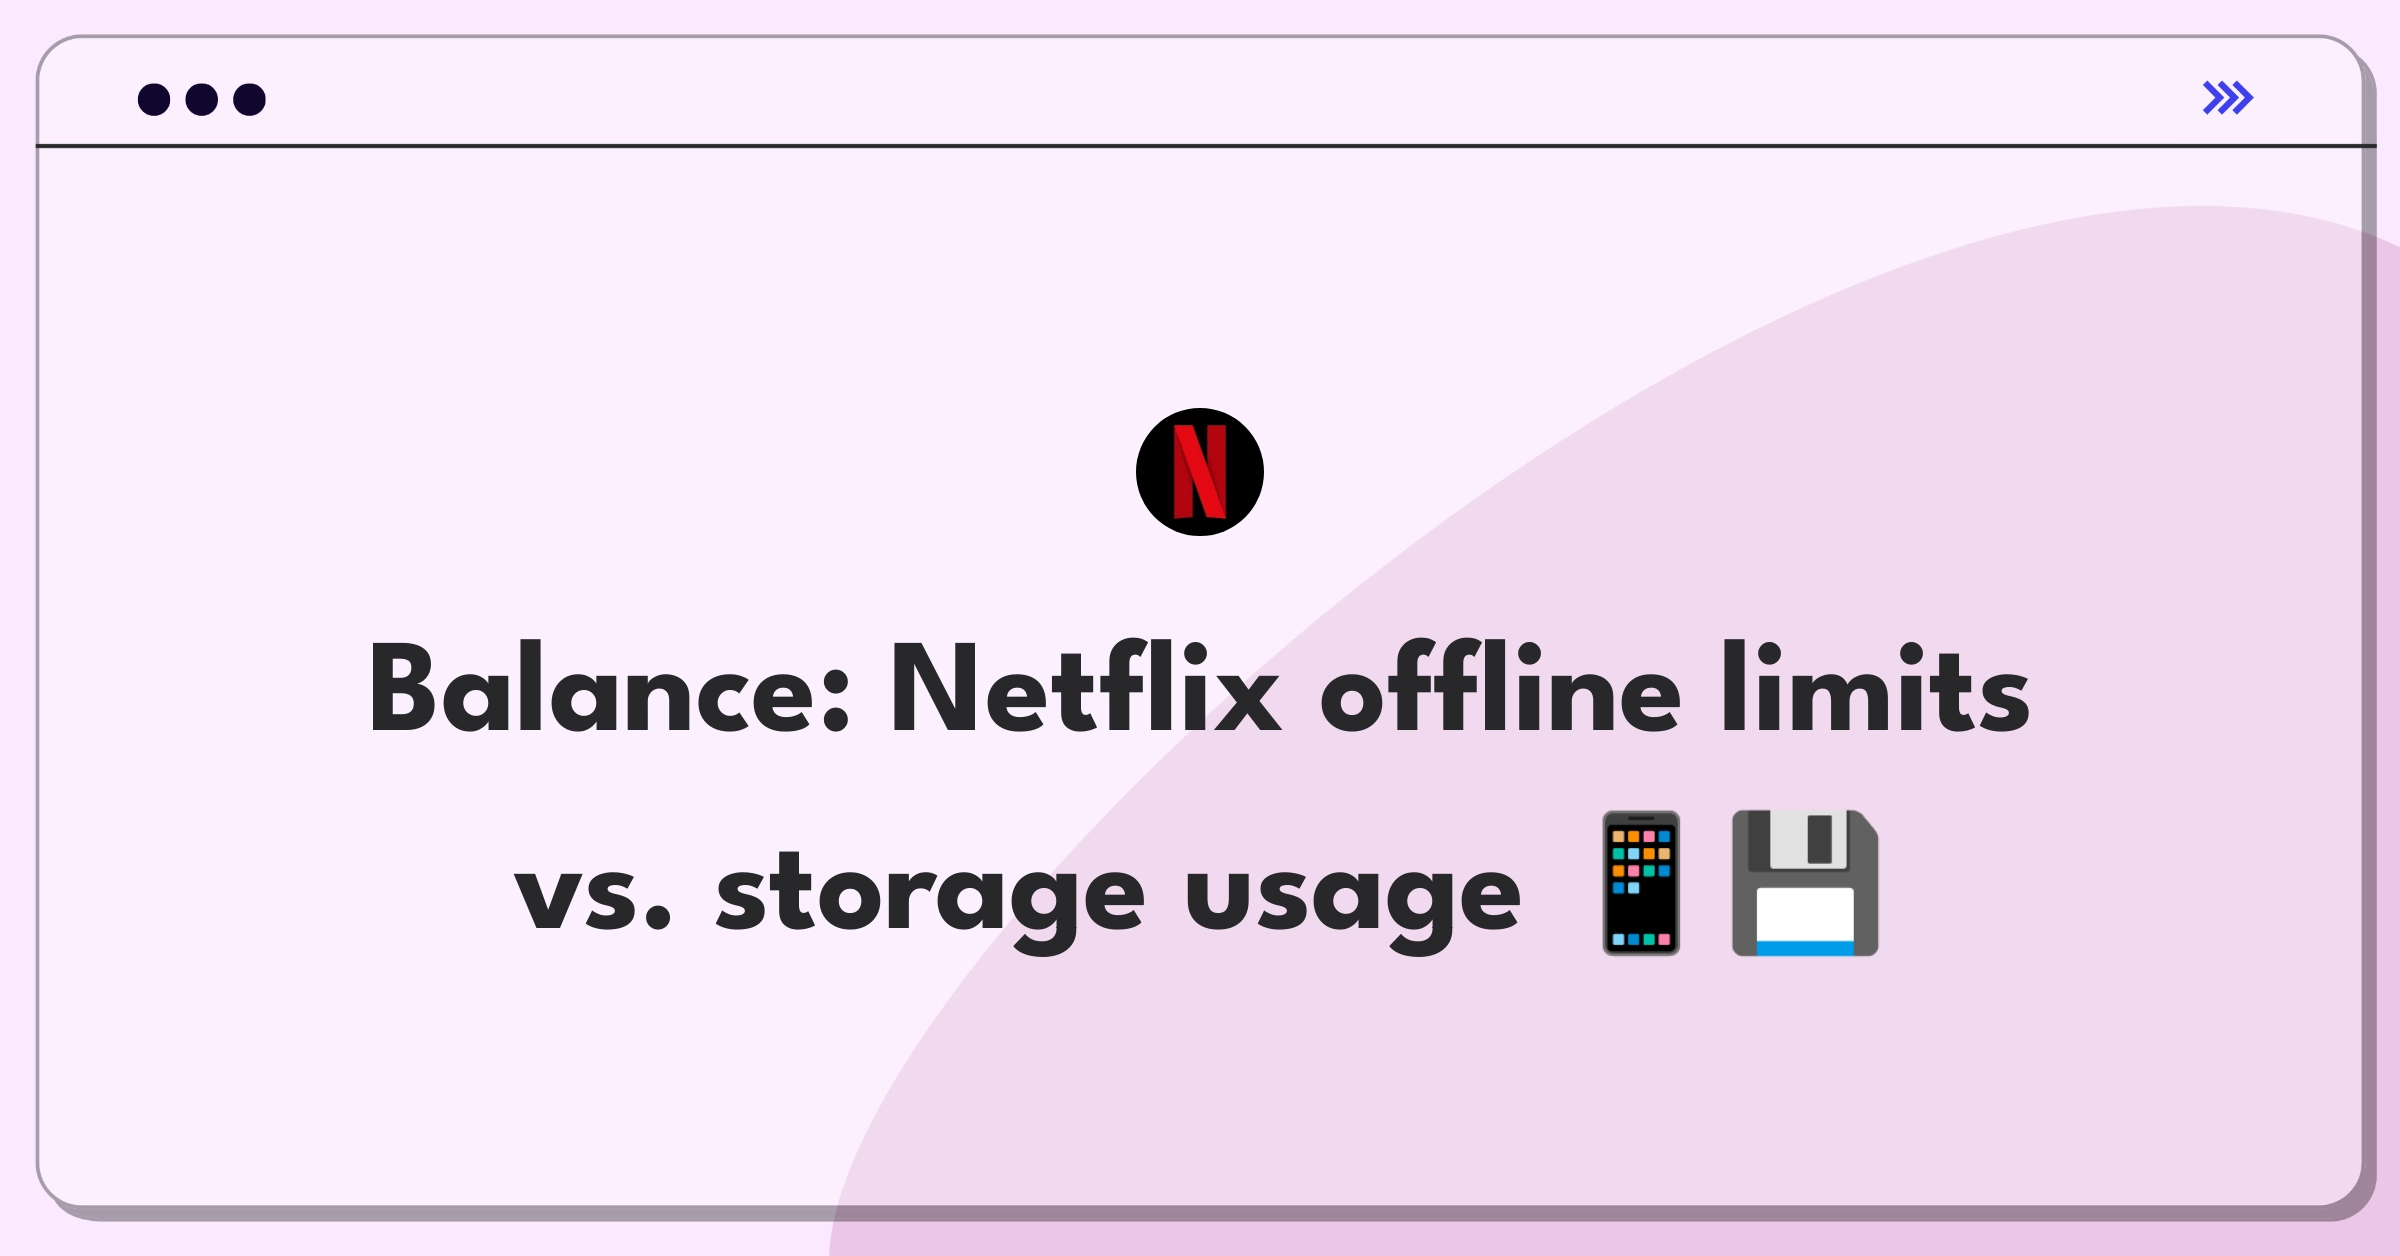Click the Netflix logo icon
Image resolution: width=2400 pixels, height=1256 pixels.
pyautogui.click(x=1198, y=473)
